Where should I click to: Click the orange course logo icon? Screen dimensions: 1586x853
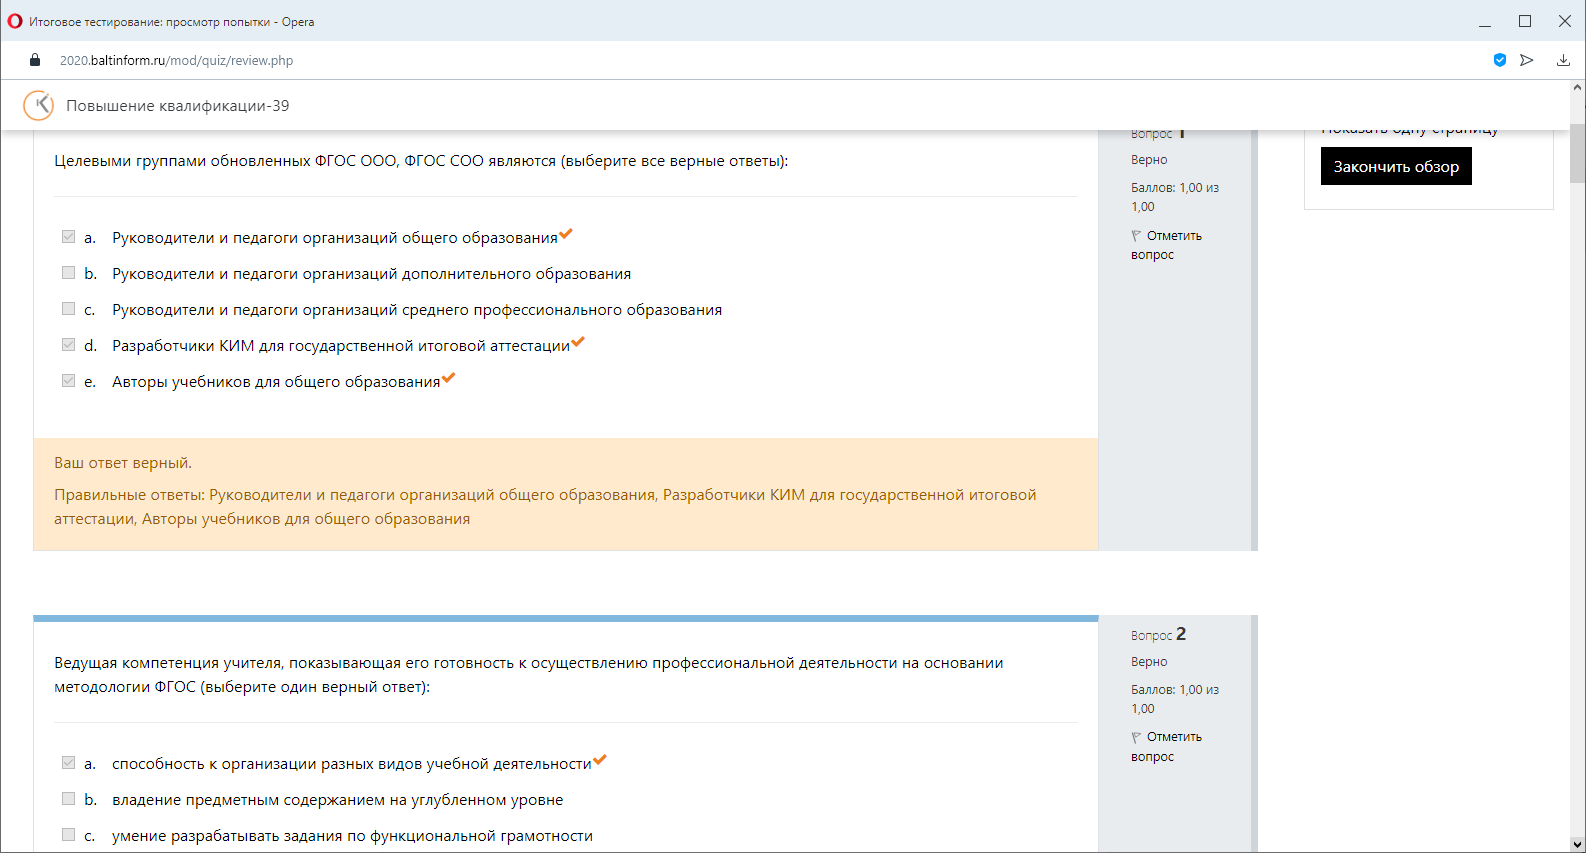(38, 105)
